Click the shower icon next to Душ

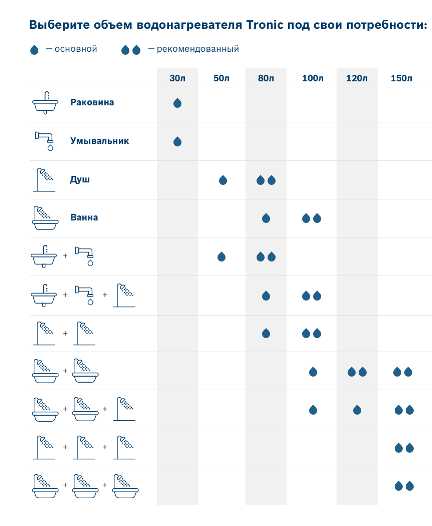coord(44,180)
